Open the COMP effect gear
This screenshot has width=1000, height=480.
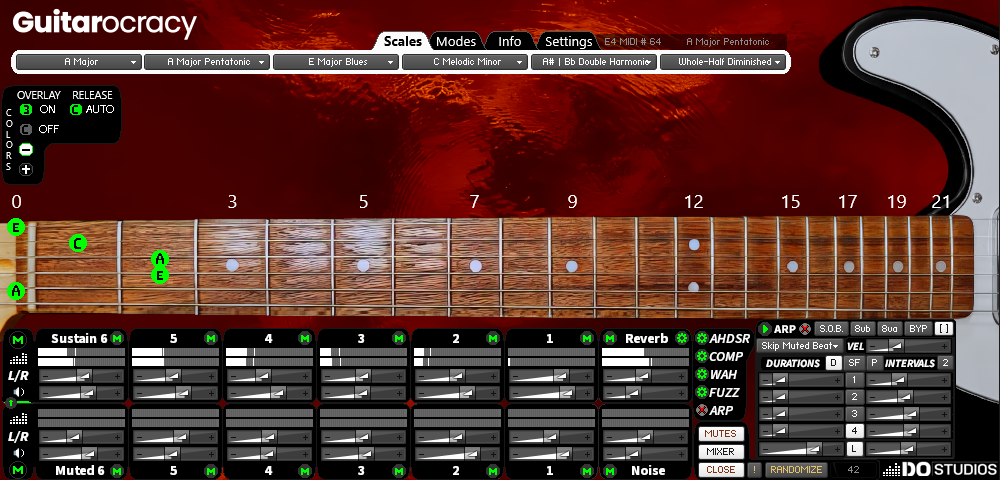pyautogui.click(x=702, y=356)
